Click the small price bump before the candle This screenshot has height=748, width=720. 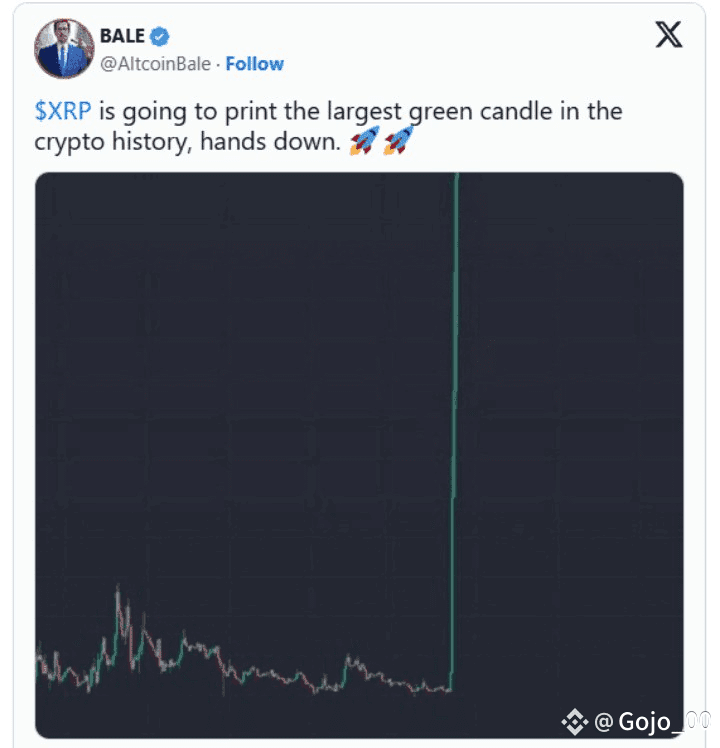pos(349,661)
